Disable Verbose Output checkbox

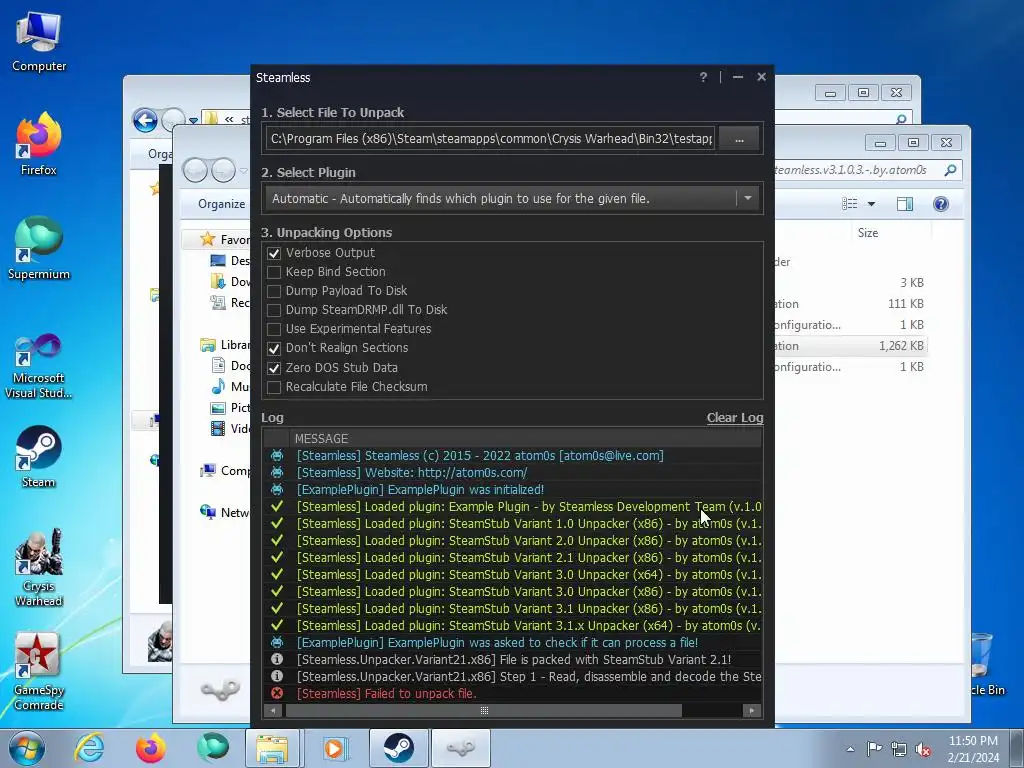click(x=274, y=253)
